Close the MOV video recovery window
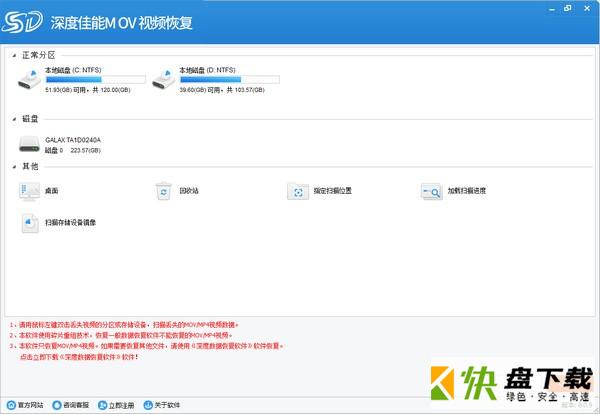Viewport: 600px width, 414px height. tap(587, 8)
